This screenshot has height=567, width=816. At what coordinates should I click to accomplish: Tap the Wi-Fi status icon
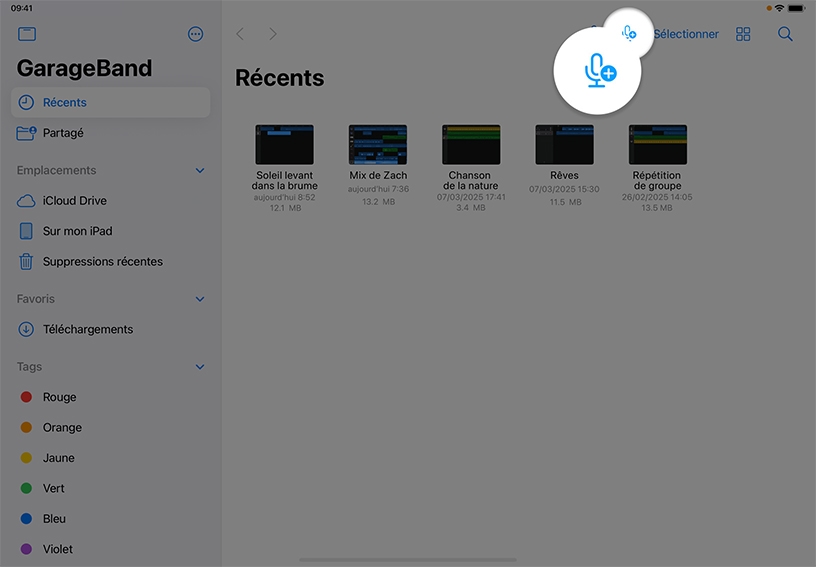tap(779, 8)
